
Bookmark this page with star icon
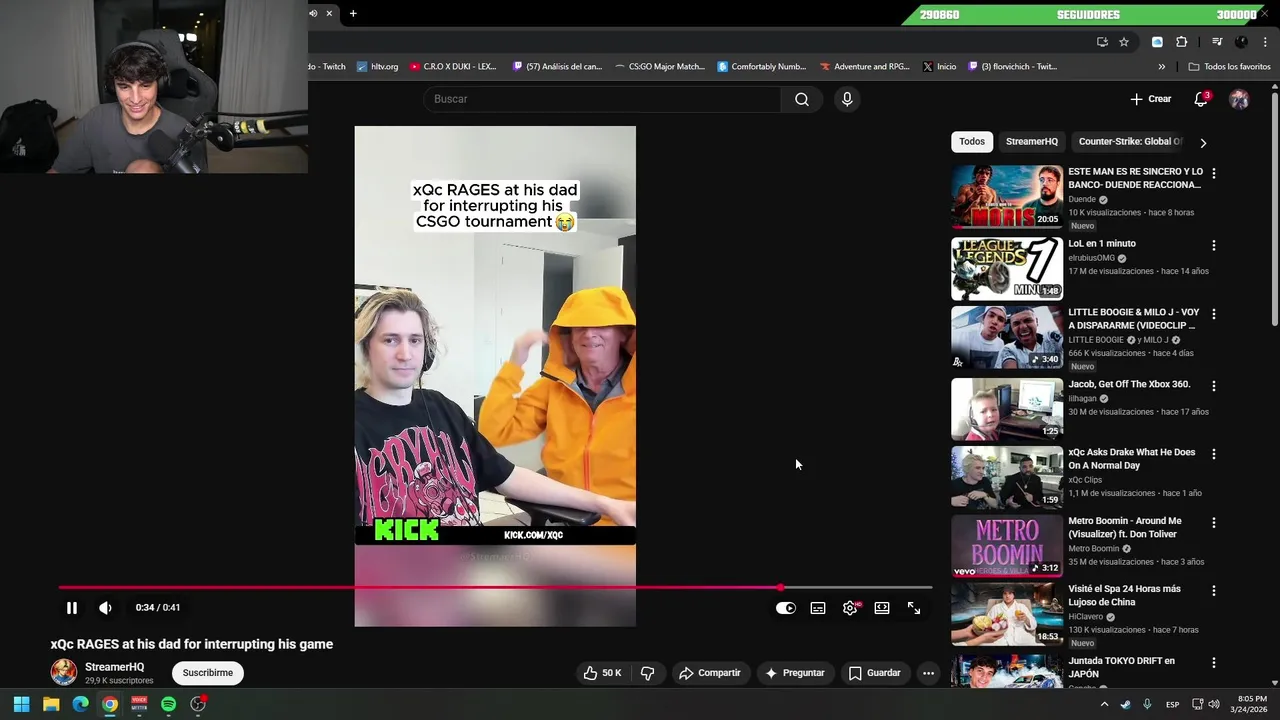pos(1124,42)
